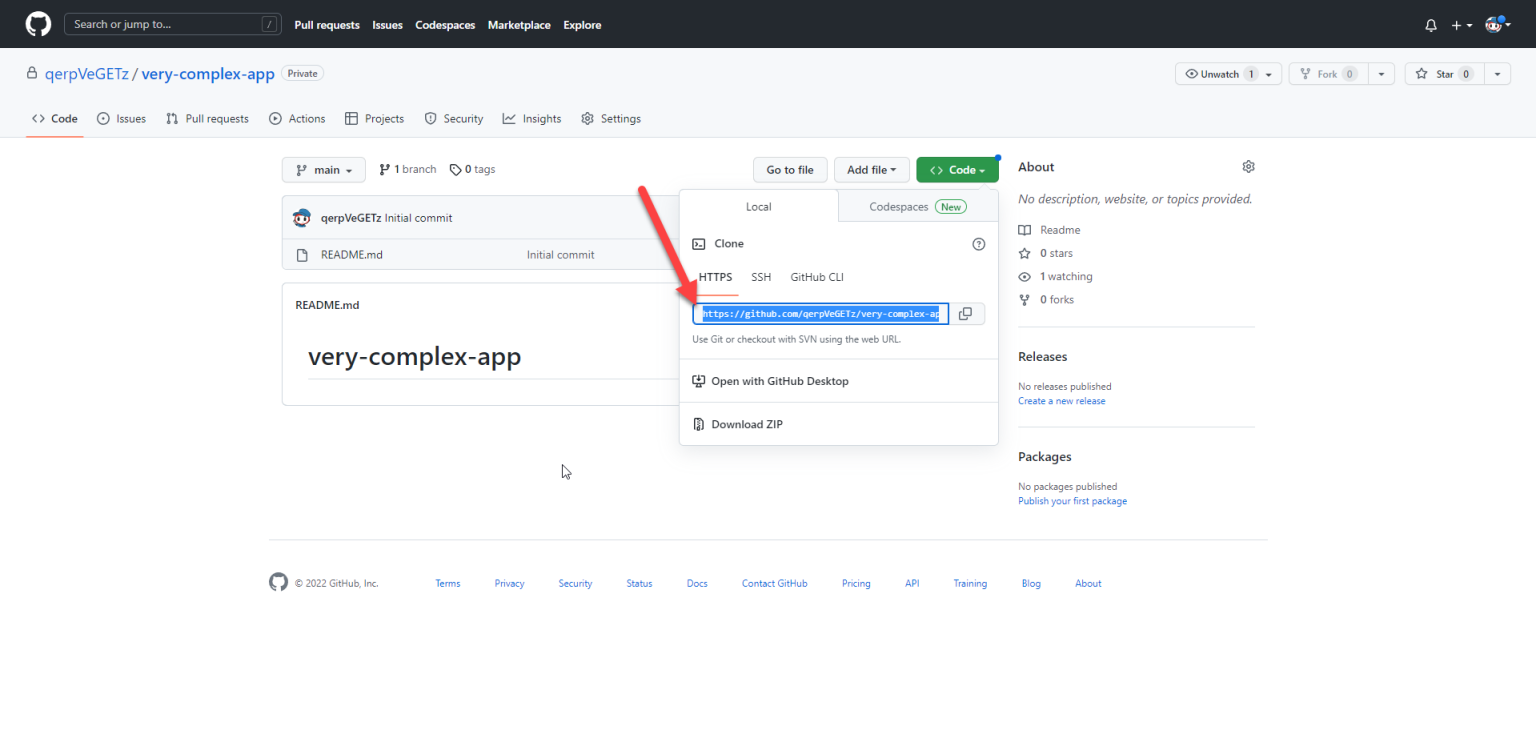The width and height of the screenshot is (1536, 750).
Task: Open the README.md file
Action: point(352,255)
